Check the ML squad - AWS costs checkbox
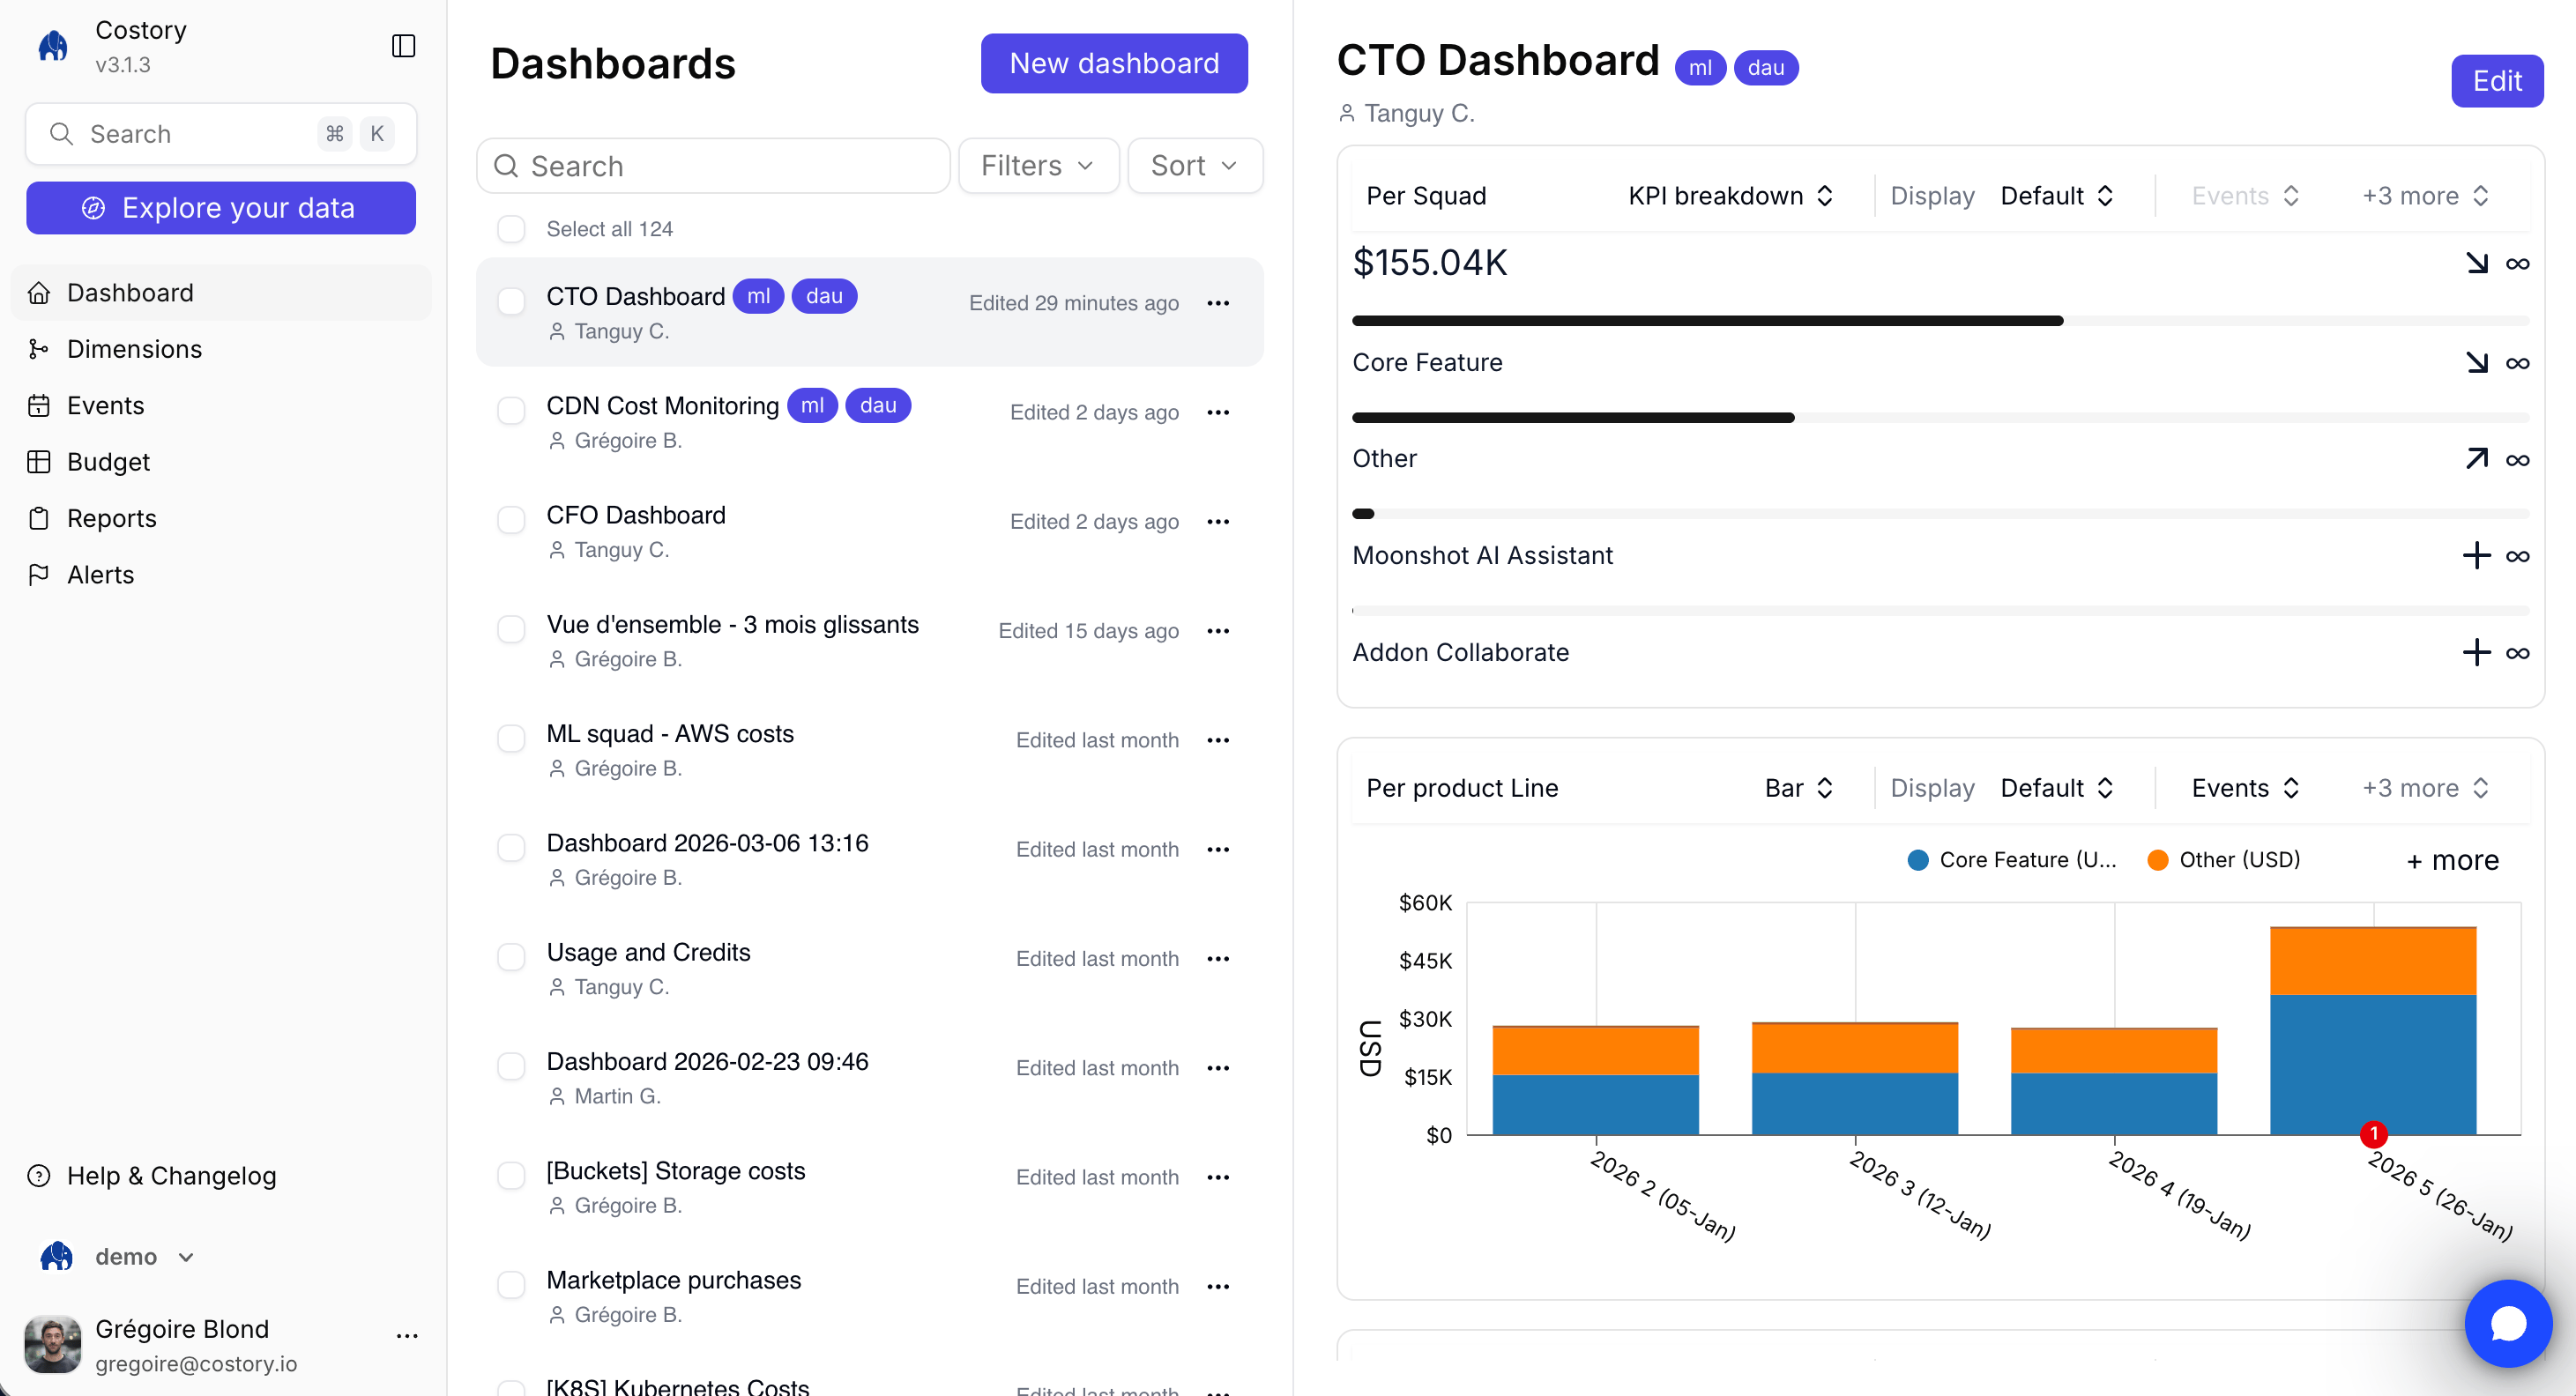 tap(511, 739)
